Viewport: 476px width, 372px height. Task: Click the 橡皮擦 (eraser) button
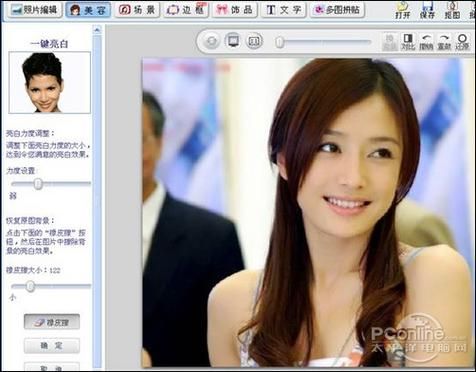52,322
